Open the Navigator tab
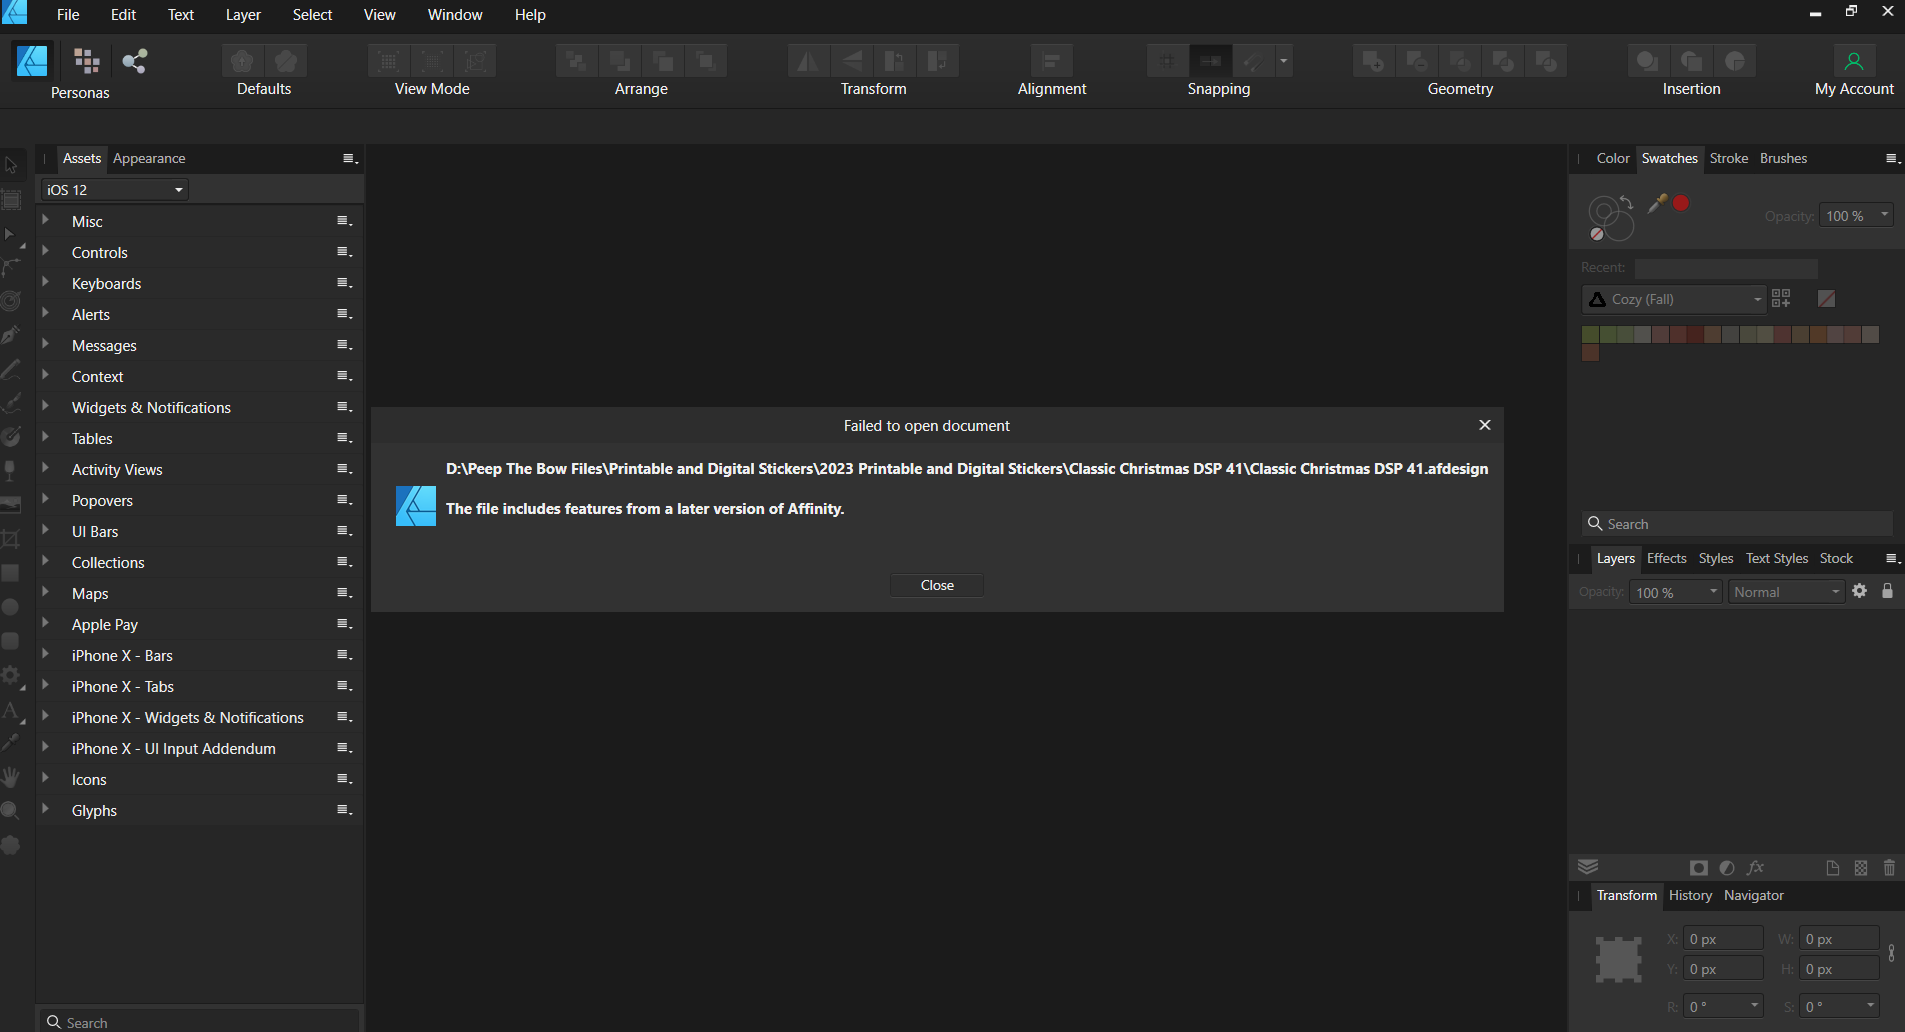This screenshot has width=1905, height=1032. (x=1754, y=895)
